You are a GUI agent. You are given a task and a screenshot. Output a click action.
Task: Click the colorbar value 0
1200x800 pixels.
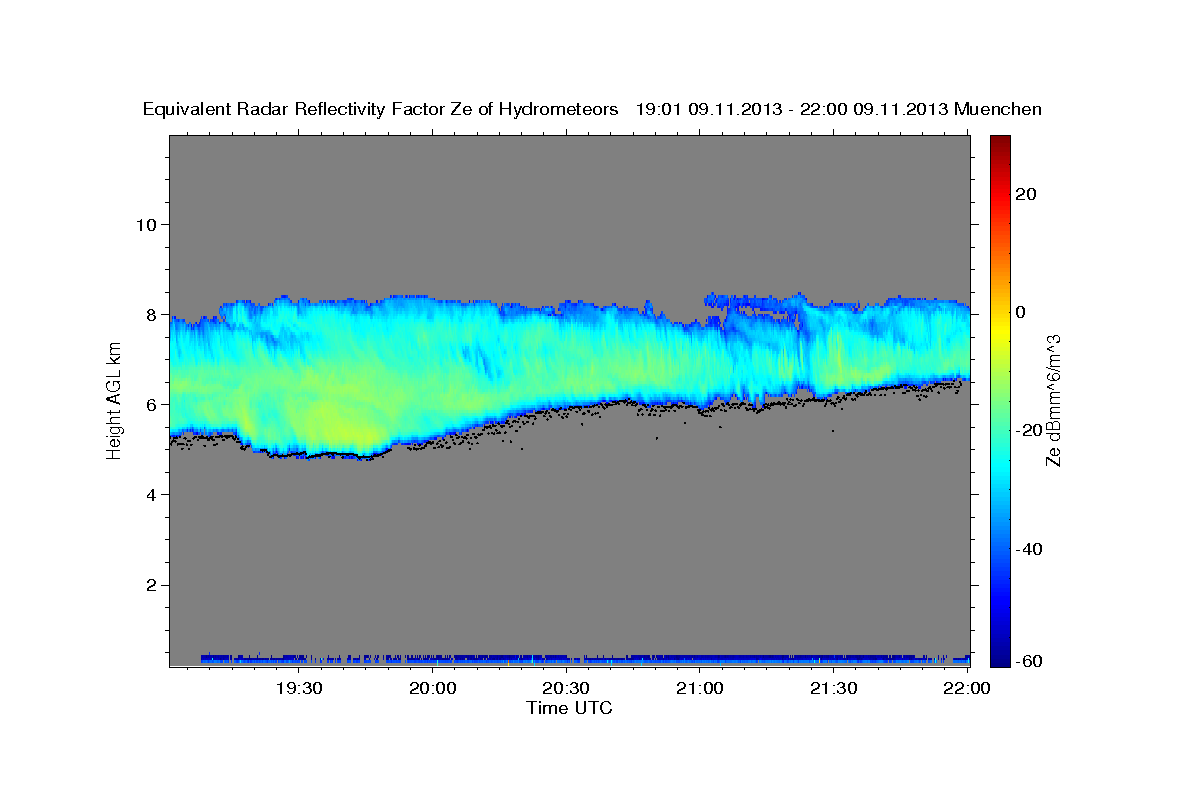coord(1021,312)
